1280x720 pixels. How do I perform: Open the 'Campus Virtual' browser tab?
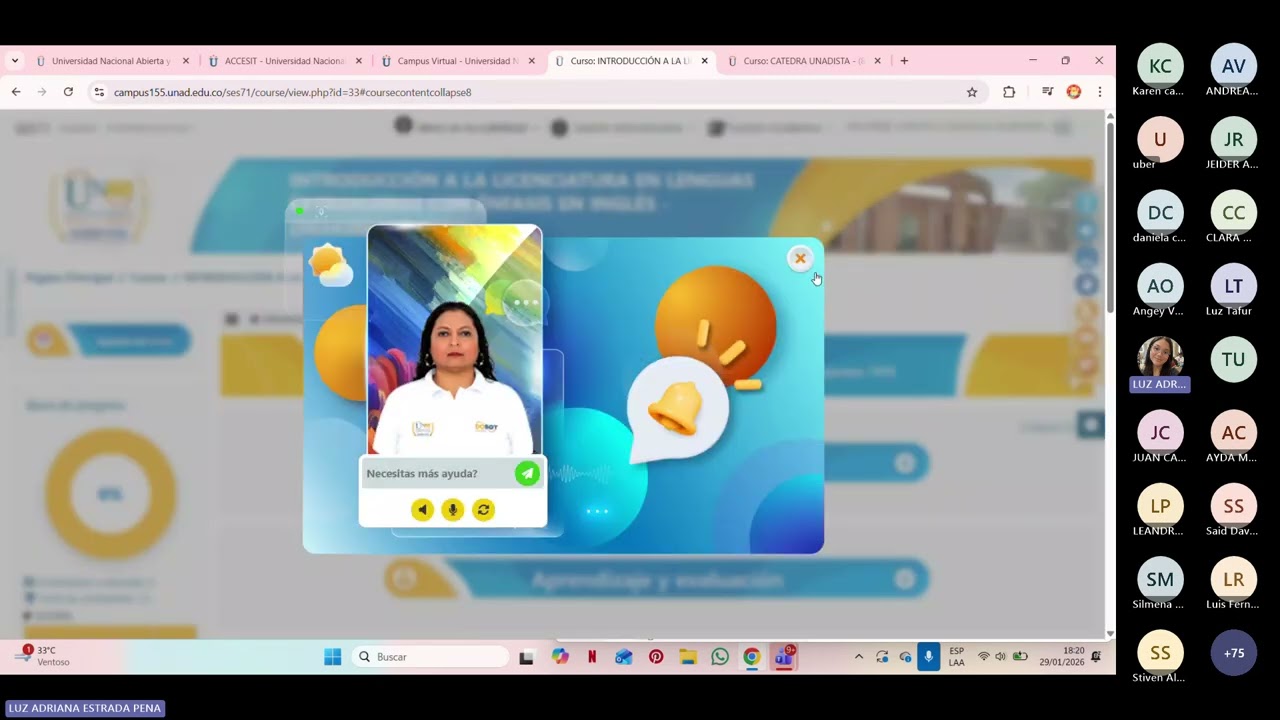click(x=459, y=61)
